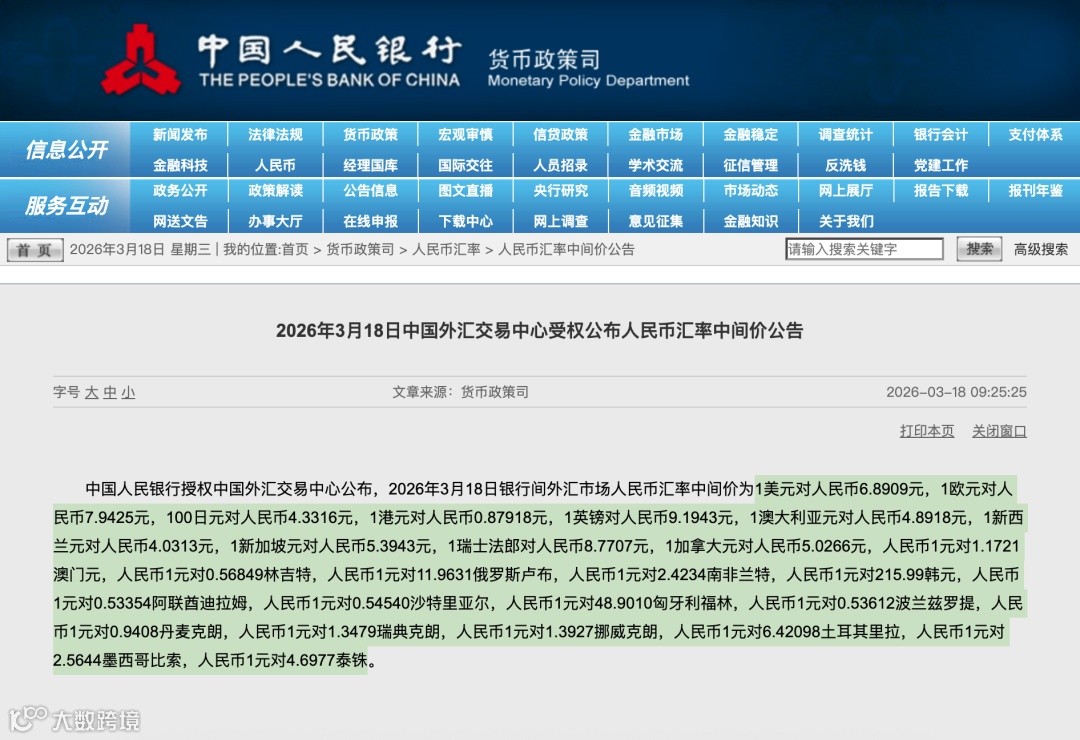This screenshot has width=1080, height=740.
Task: Click the 首页 home icon
Action: coord(33,250)
